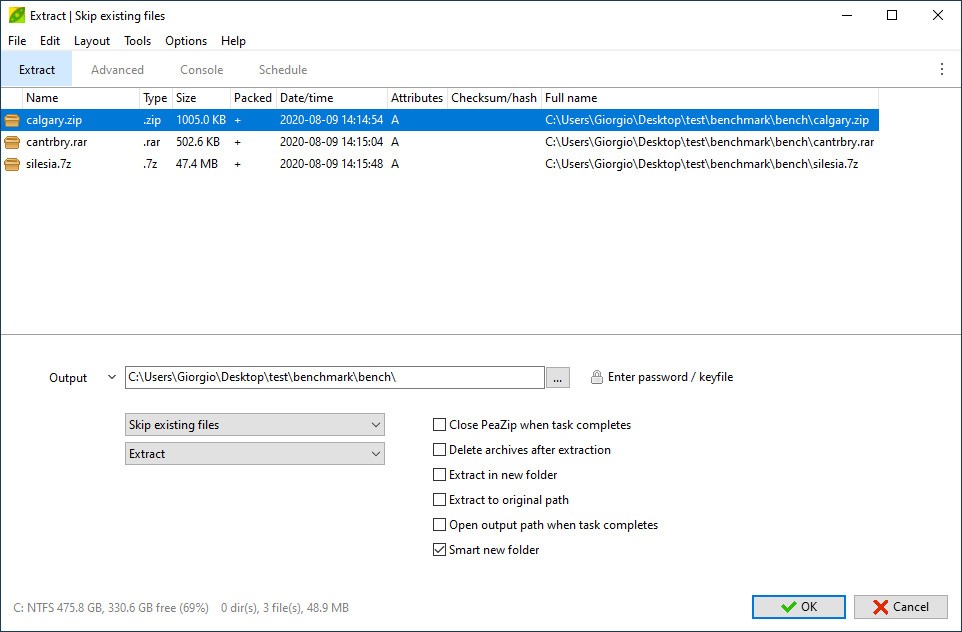
Task: Select the calgary.zip file name
Action: tap(54, 120)
